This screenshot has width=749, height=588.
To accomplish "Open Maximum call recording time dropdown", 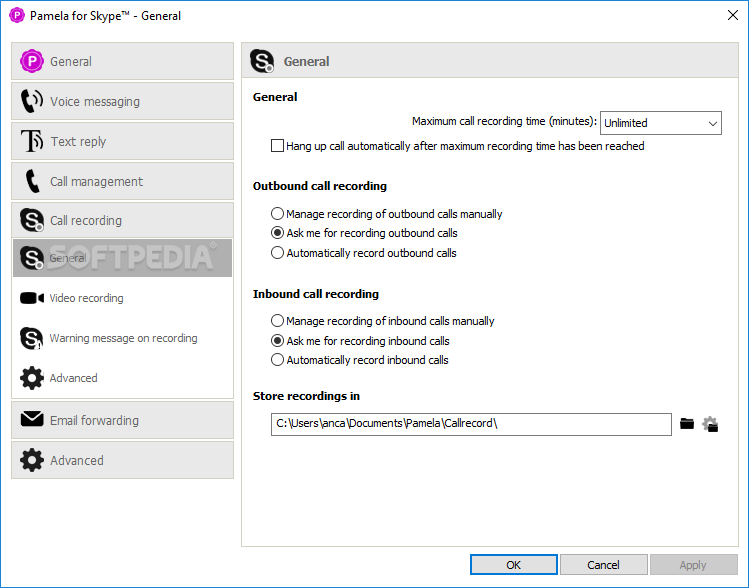I will pos(661,123).
